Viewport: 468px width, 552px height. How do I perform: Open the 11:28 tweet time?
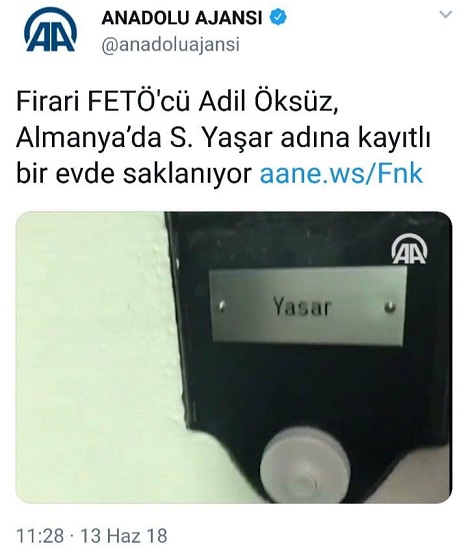[40, 536]
